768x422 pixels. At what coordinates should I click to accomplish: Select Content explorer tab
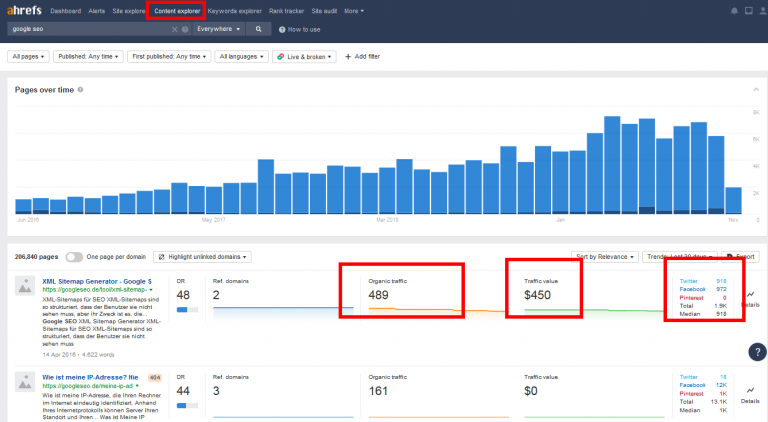(x=177, y=11)
